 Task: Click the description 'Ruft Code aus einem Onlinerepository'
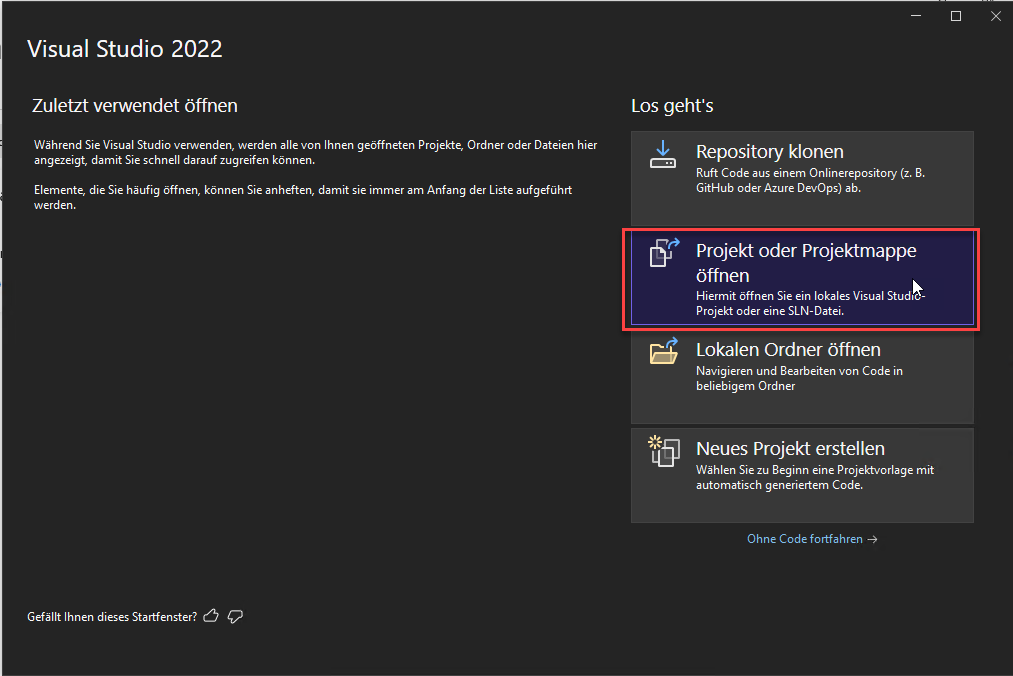point(810,180)
